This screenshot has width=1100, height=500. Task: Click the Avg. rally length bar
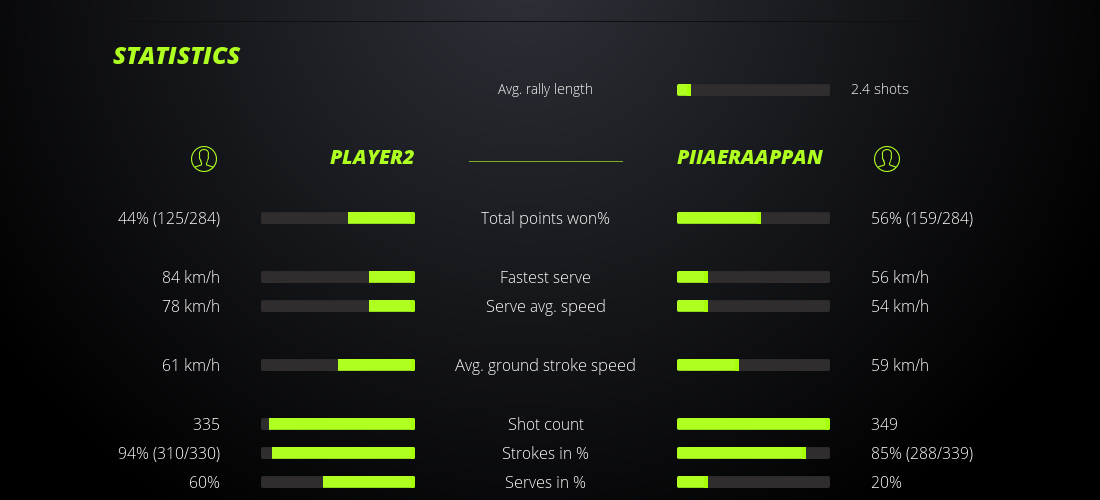(x=753, y=90)
